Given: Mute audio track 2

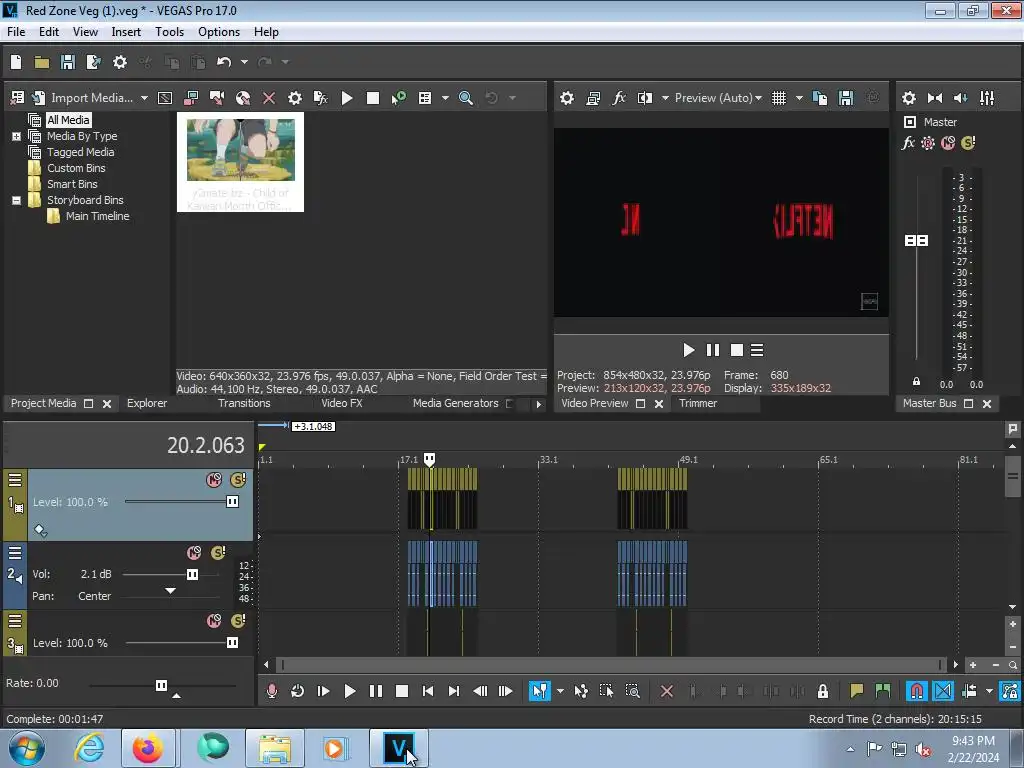Looking at the screenshot, I should click(194, 553).
